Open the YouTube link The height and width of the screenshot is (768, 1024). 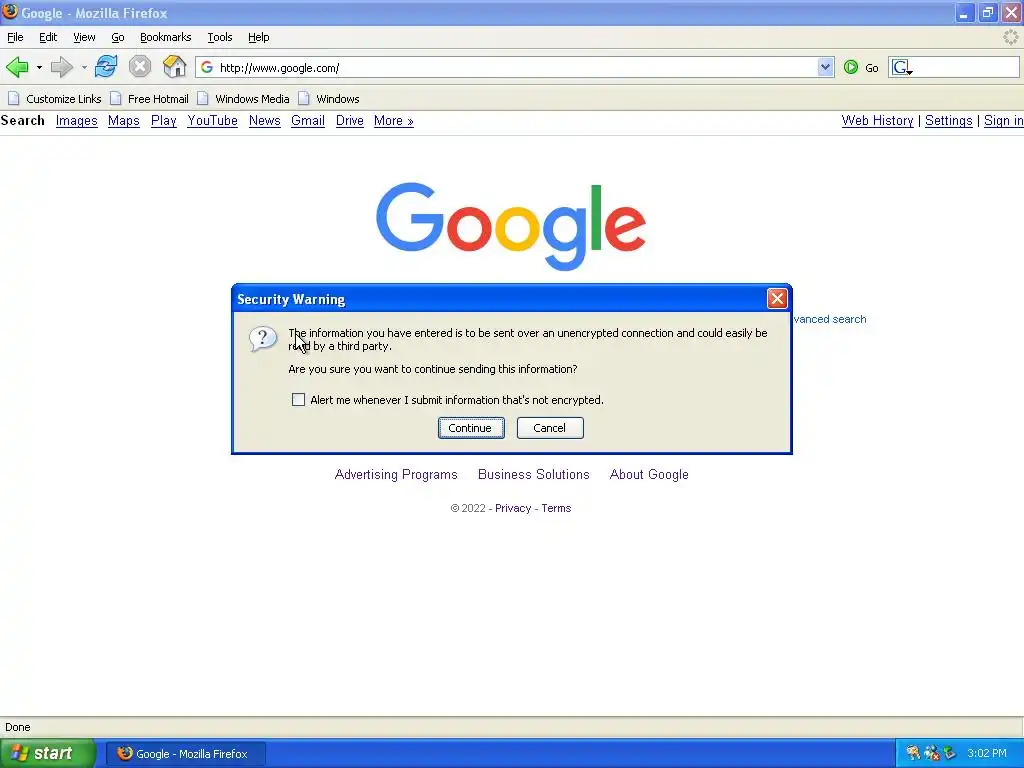[212, 121]
